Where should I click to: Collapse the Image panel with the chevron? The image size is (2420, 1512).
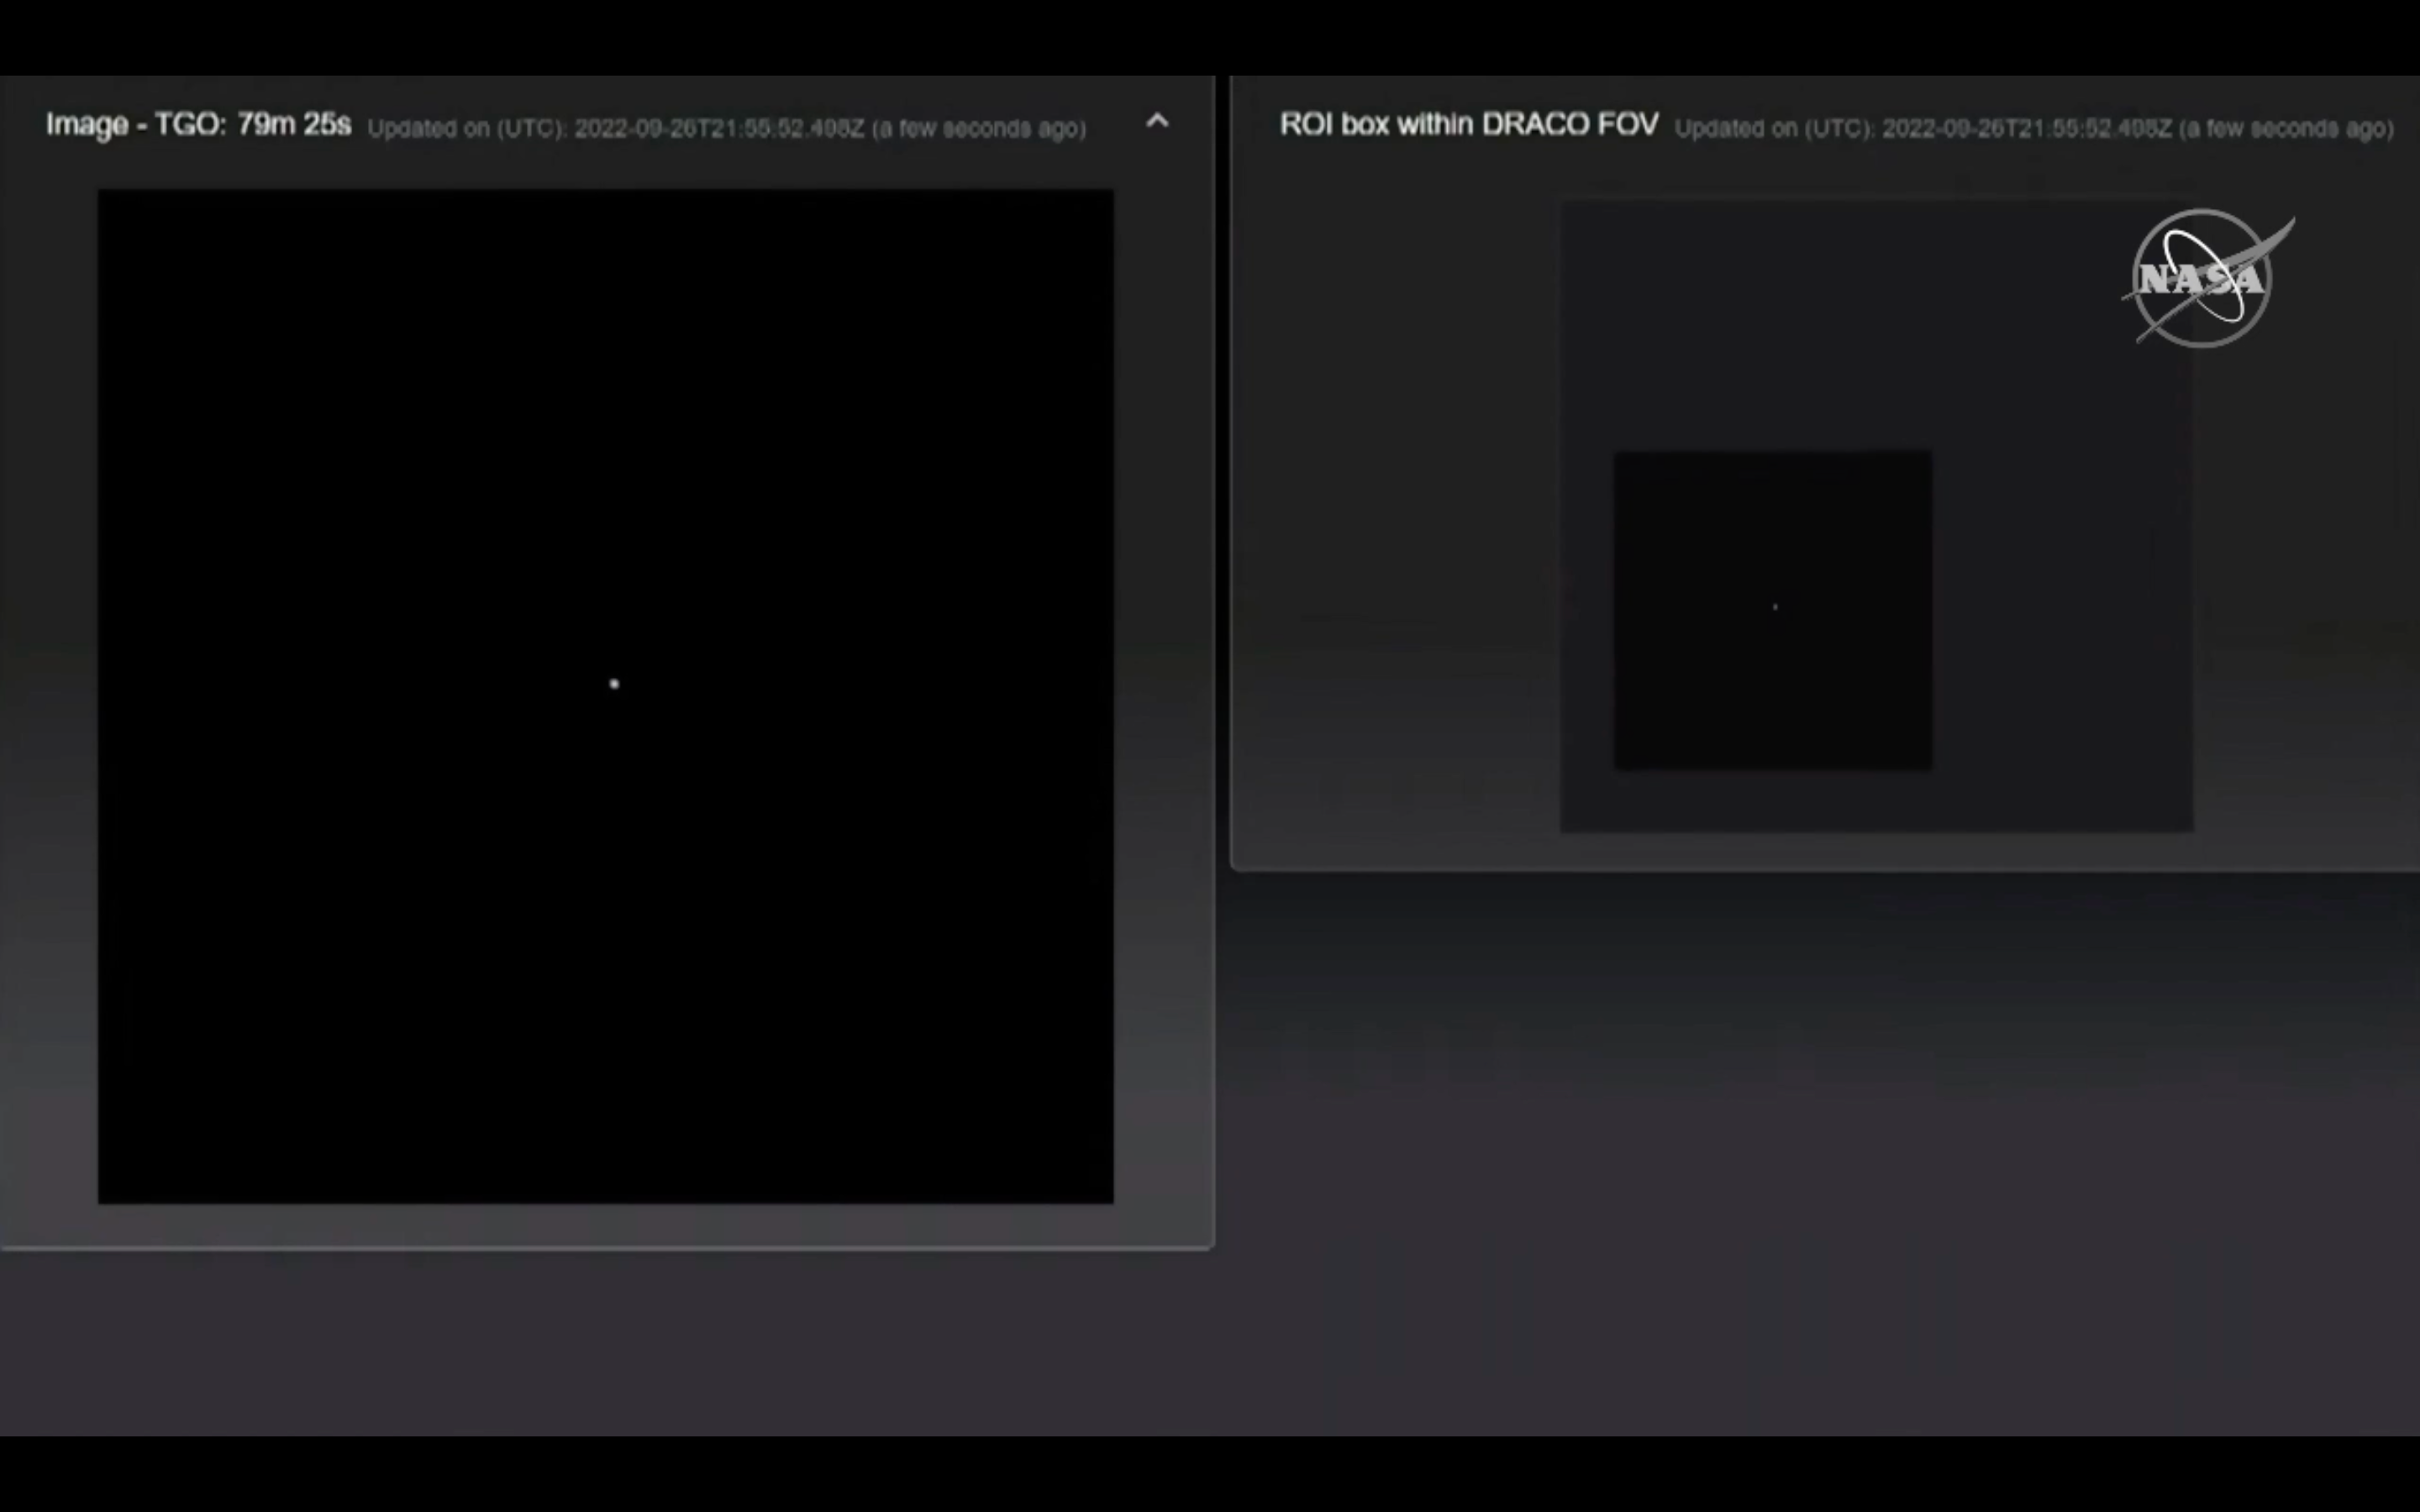click(x=1157, y=121)
